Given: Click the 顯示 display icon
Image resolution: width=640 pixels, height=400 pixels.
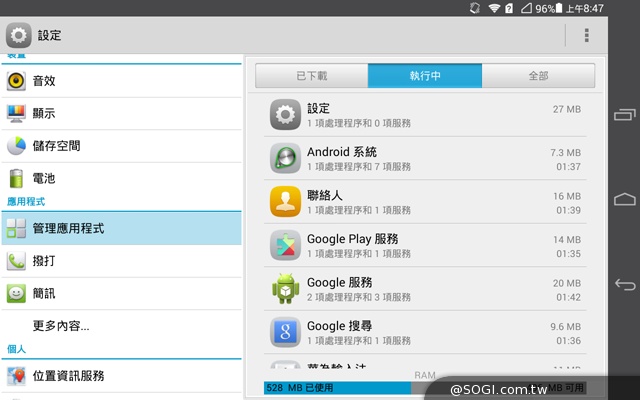Looking at the screenshot, I should (x=16, y=113).
